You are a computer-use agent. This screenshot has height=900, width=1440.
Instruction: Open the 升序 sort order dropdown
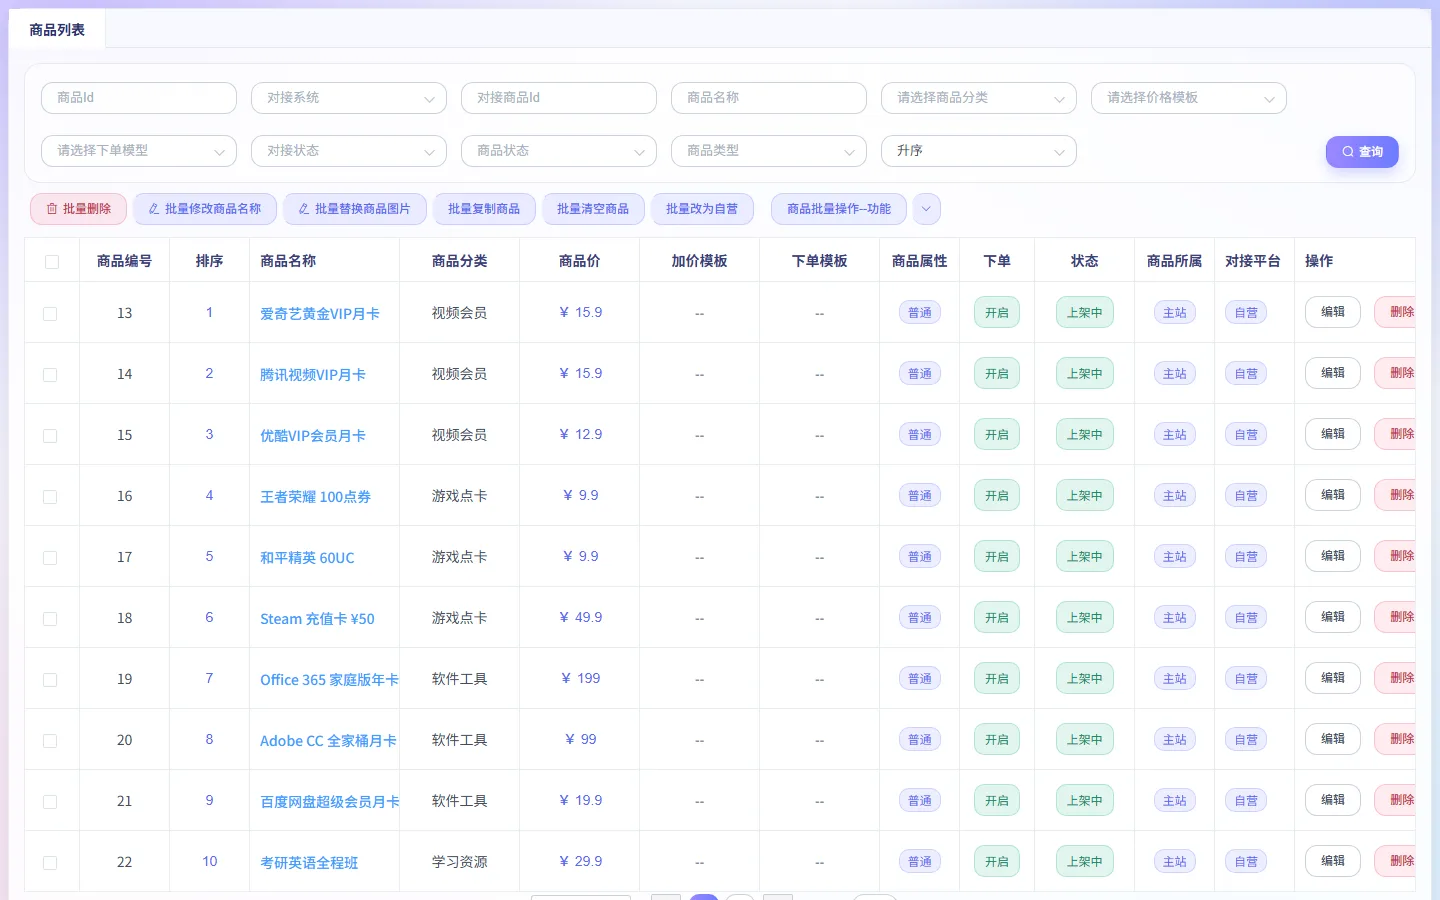[x=979, y=151]
